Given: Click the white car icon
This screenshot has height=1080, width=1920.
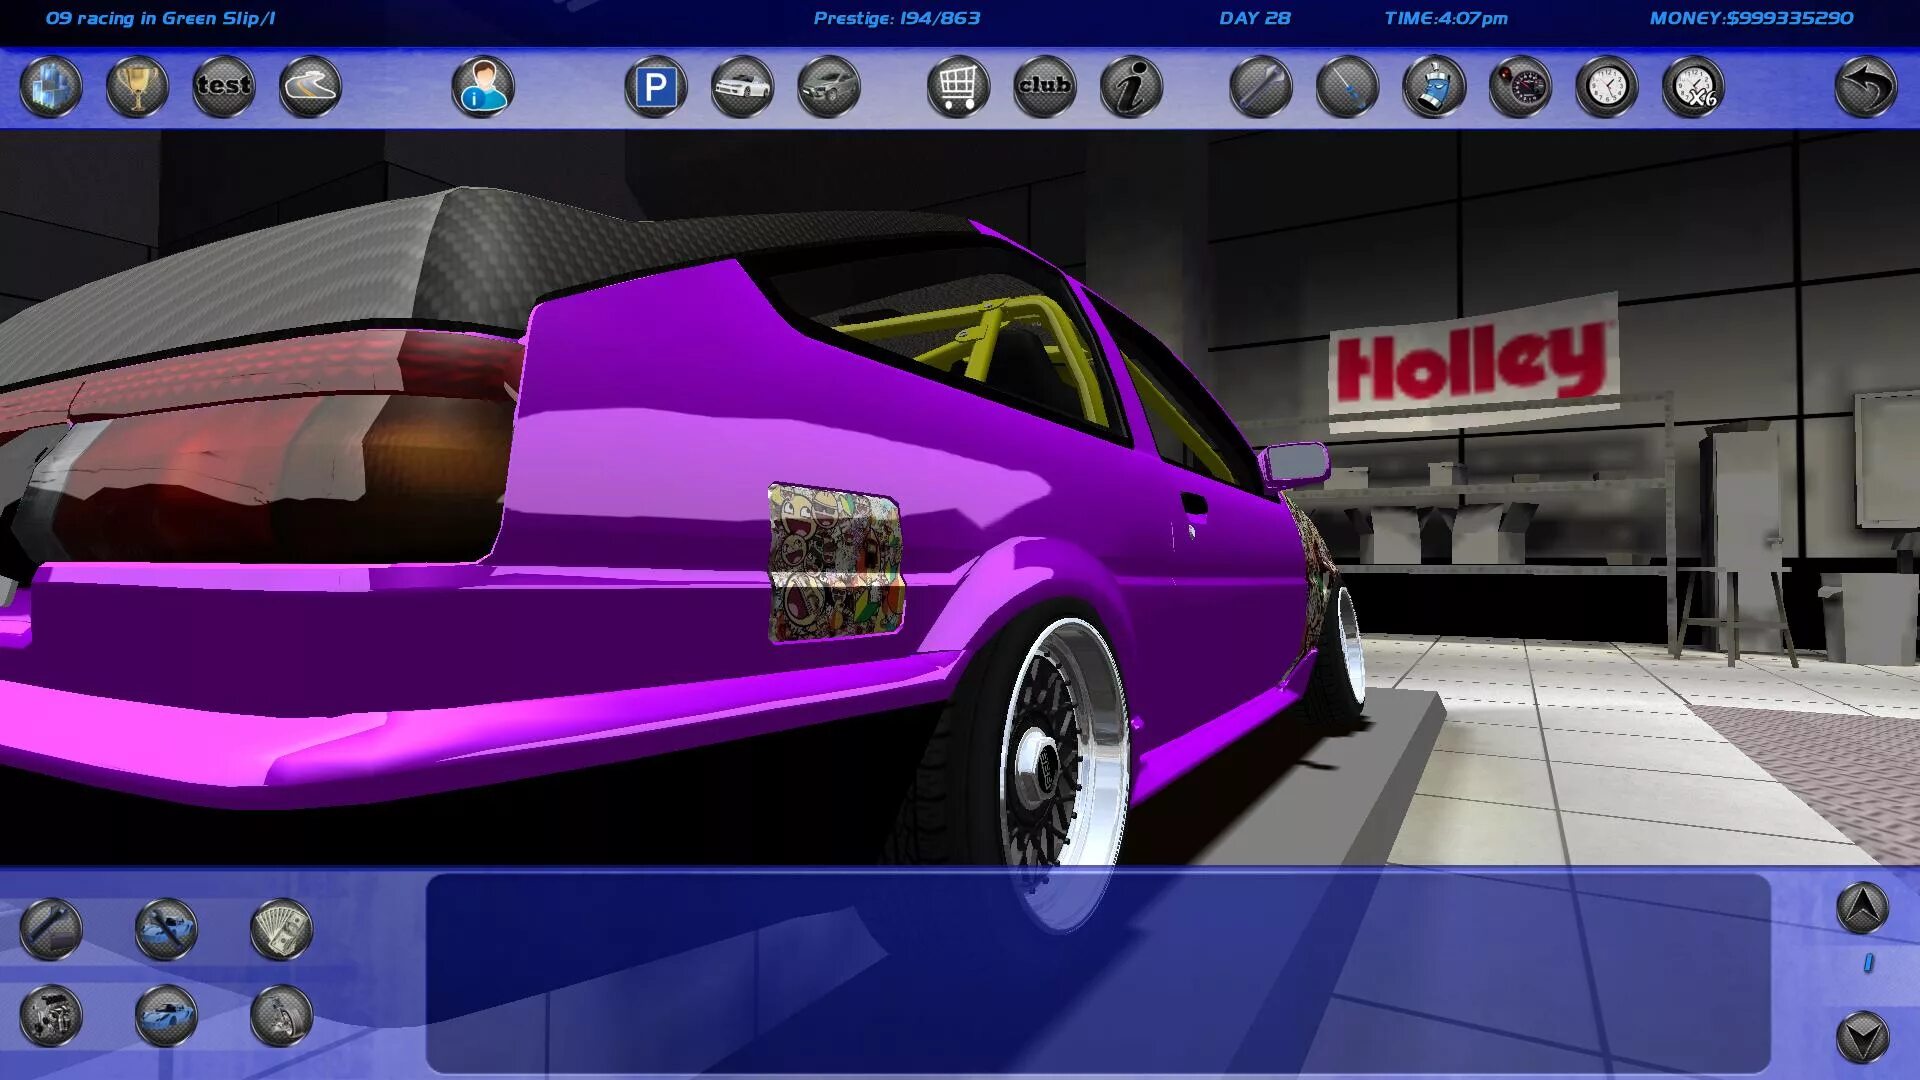Looking at the screenshot, I should pos(742,87).
